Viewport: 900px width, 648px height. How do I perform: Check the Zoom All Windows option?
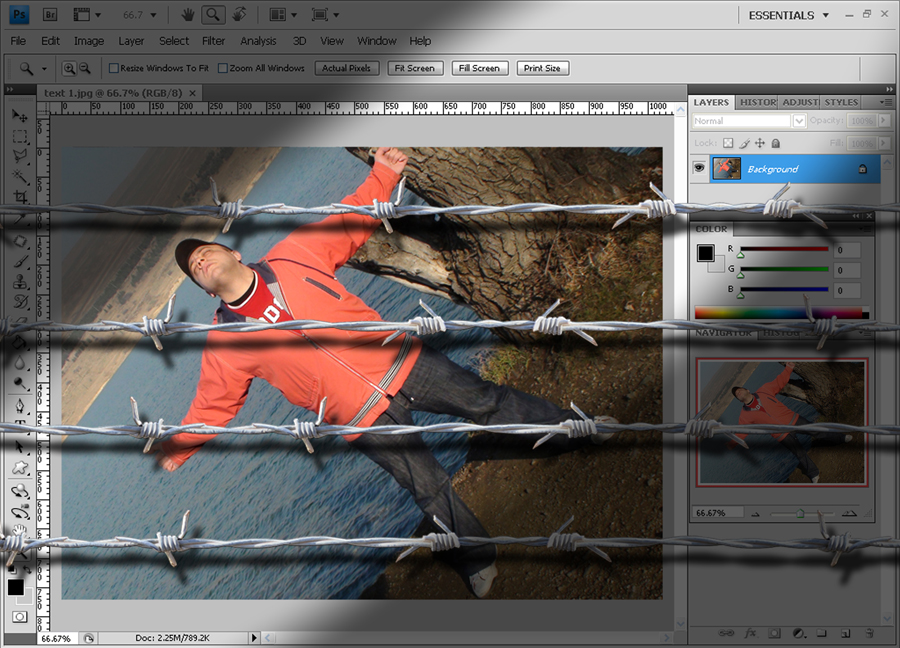tap(222, 68)
